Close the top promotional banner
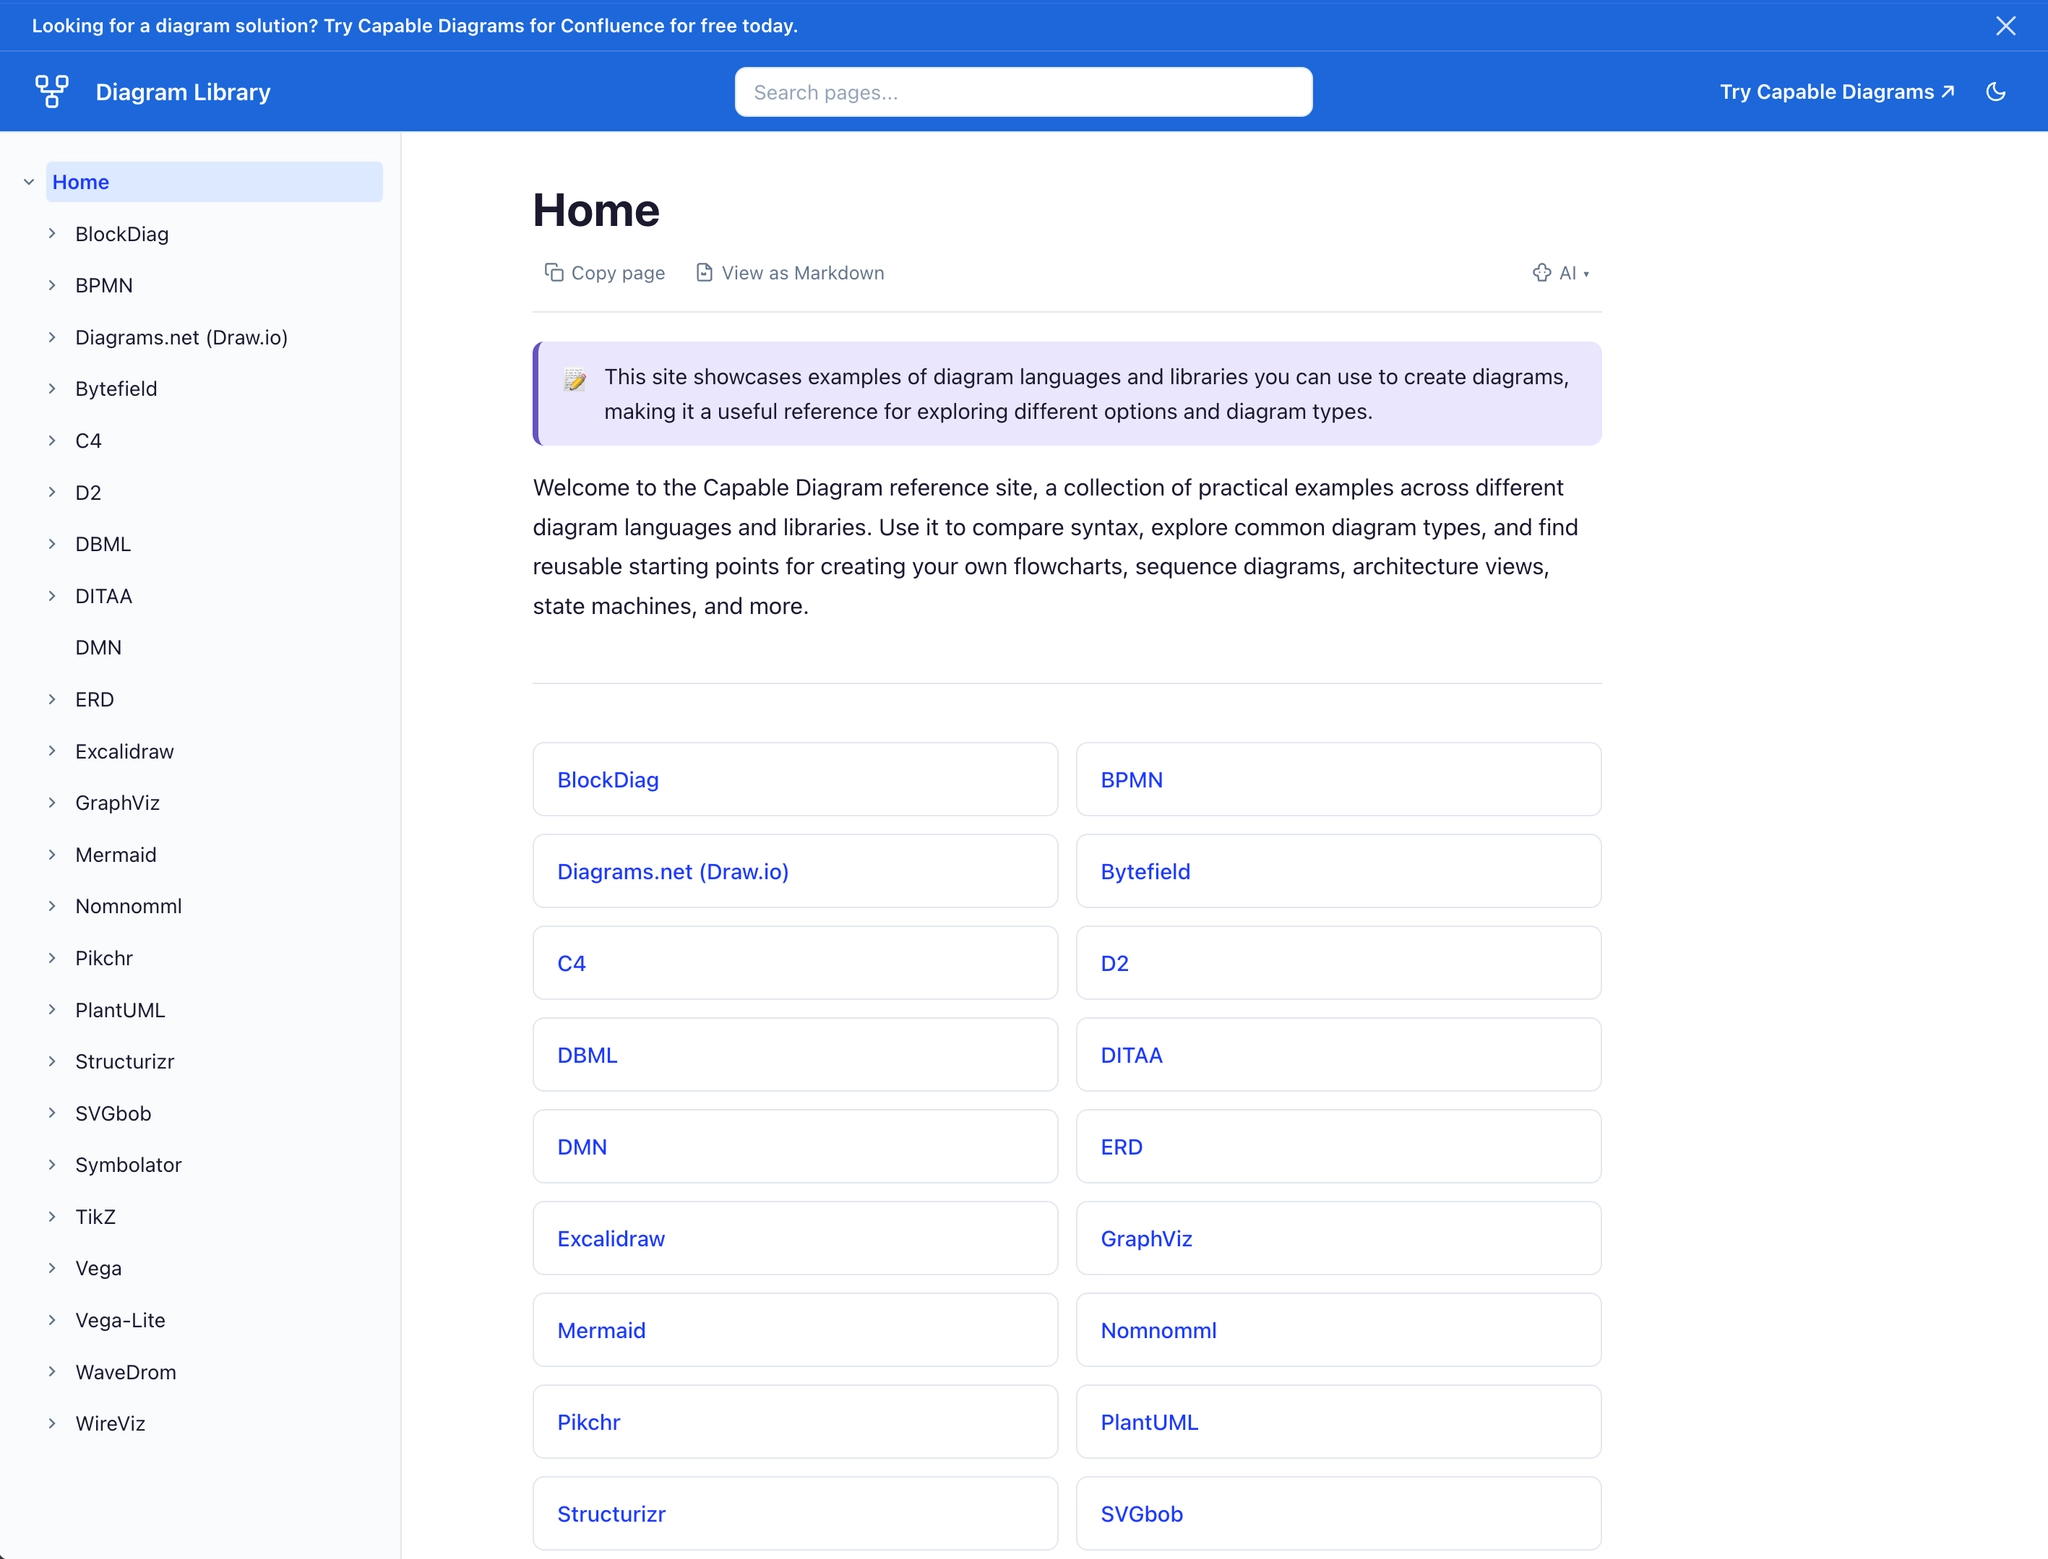2048x1559 pixels. tap(2005, 26)
